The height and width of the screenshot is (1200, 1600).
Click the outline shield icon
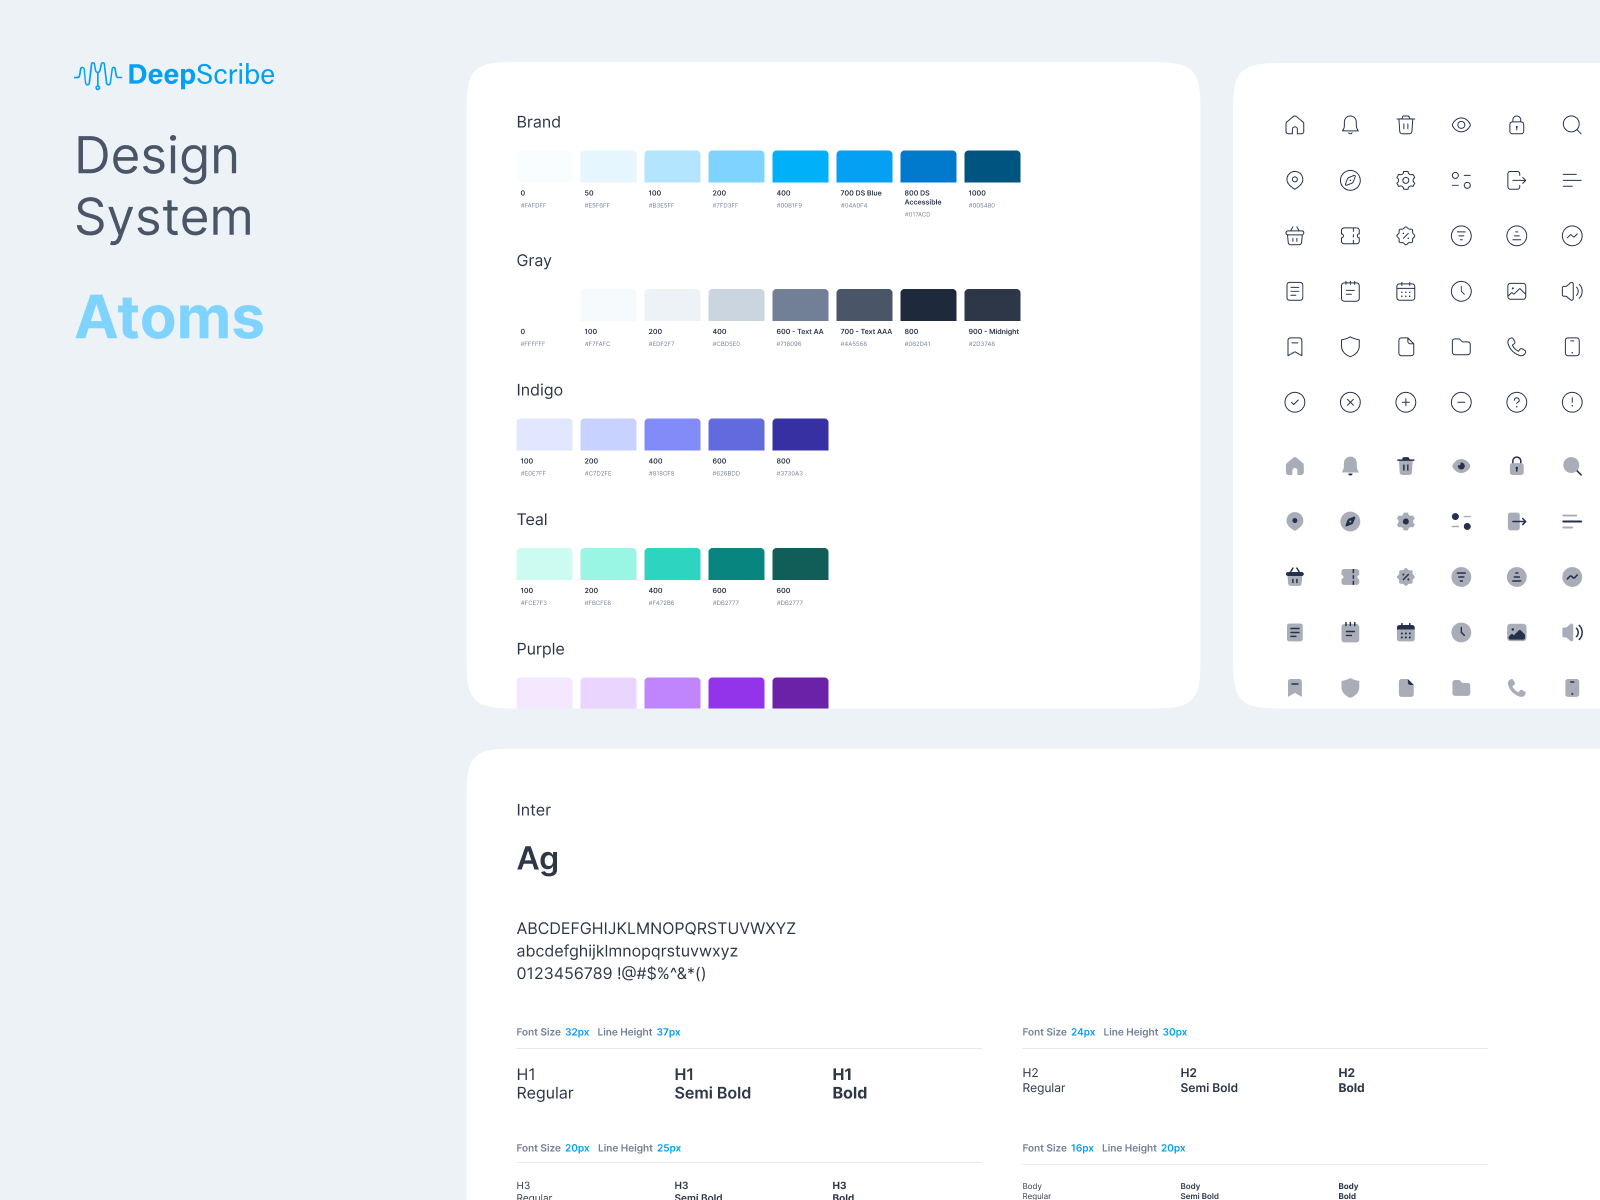[x=1350, y=347]
